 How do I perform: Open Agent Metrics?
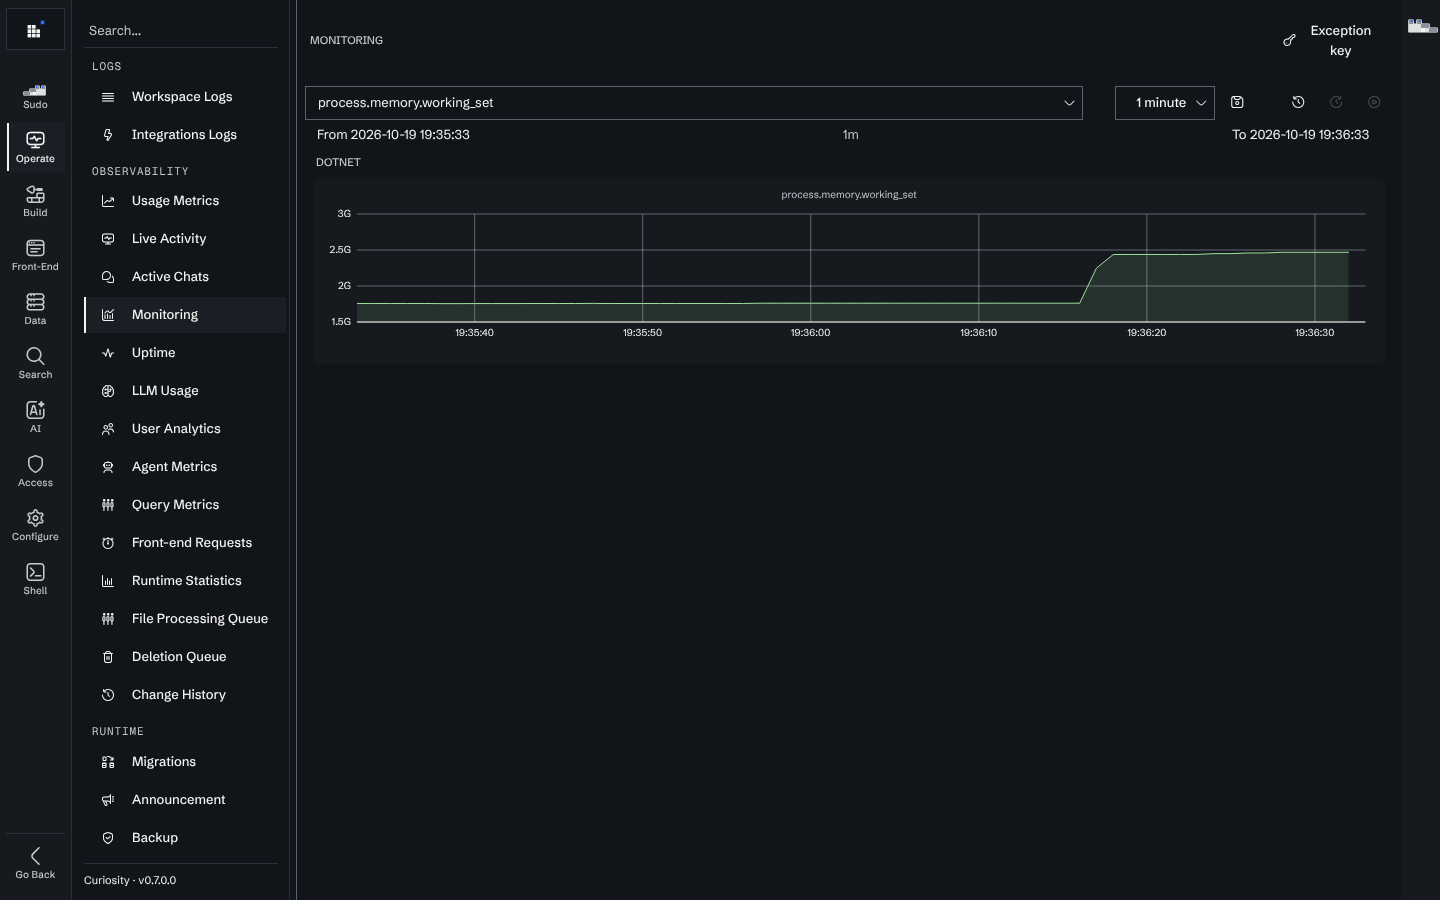(185, 467)
